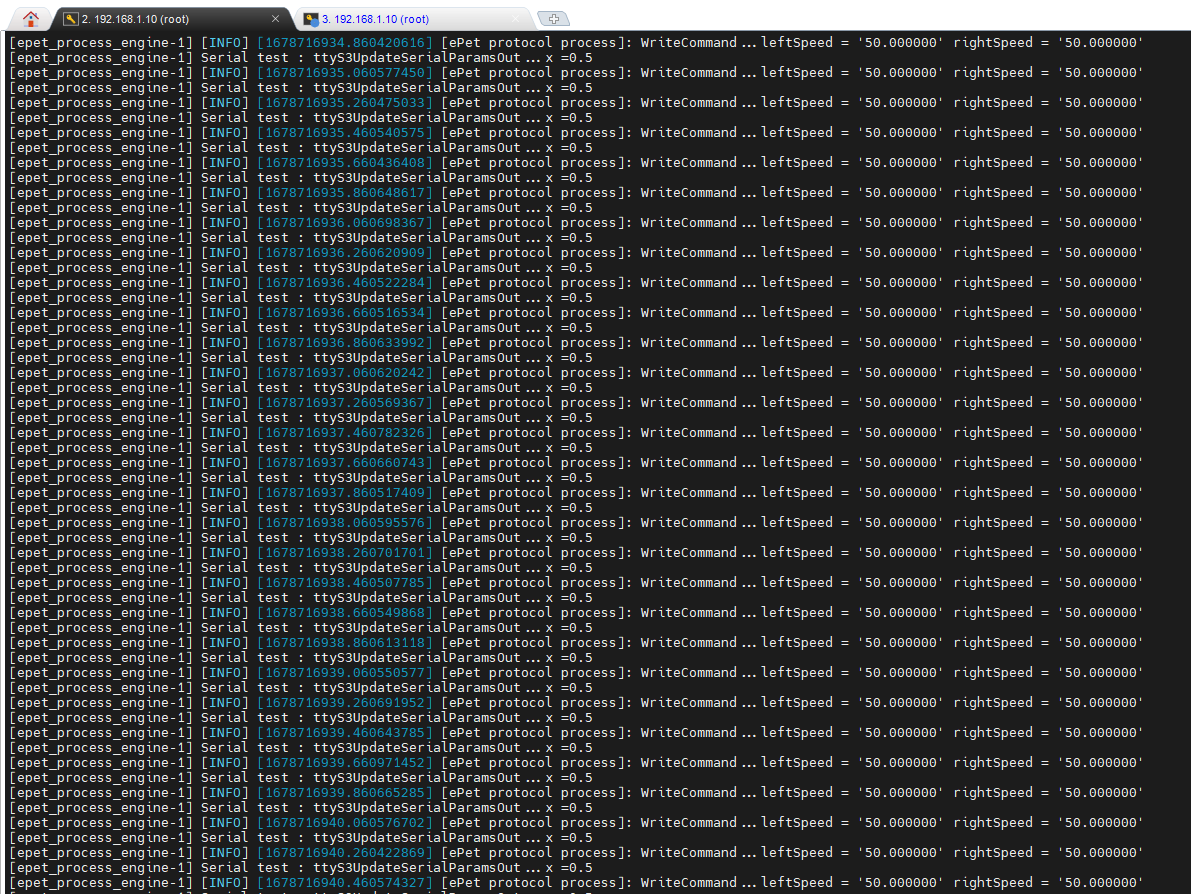Select timestamp 1678716935.460540575
Viewport: 1191px width, 894px height.
[x=345, y=133]
